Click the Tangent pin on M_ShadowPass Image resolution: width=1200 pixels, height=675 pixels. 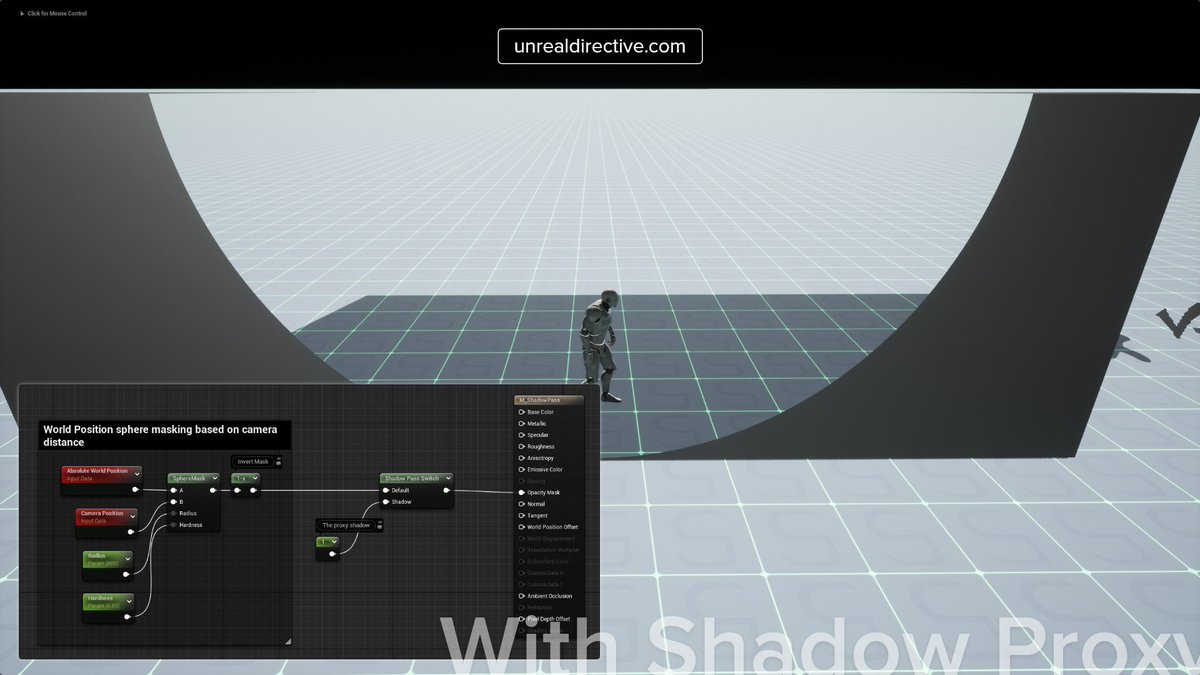(x=522, y=516)
